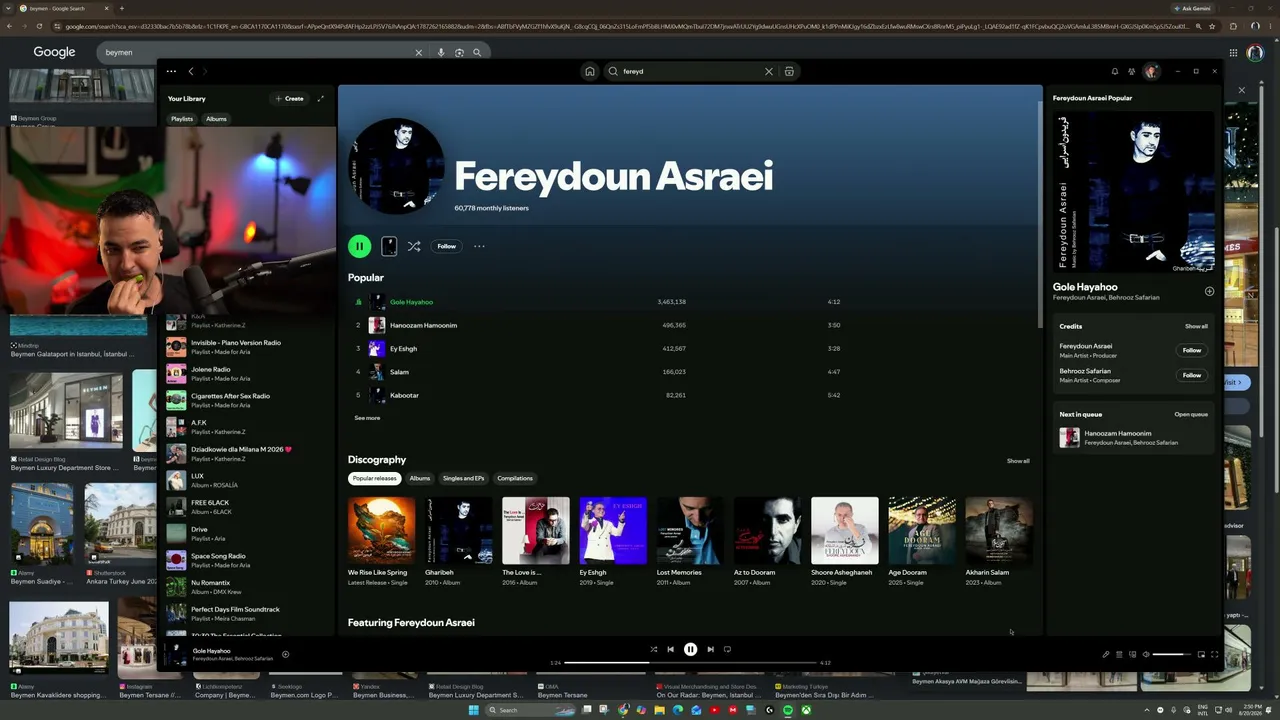
Task: Expand Your Library panel
Action: (x=321, y=98)
